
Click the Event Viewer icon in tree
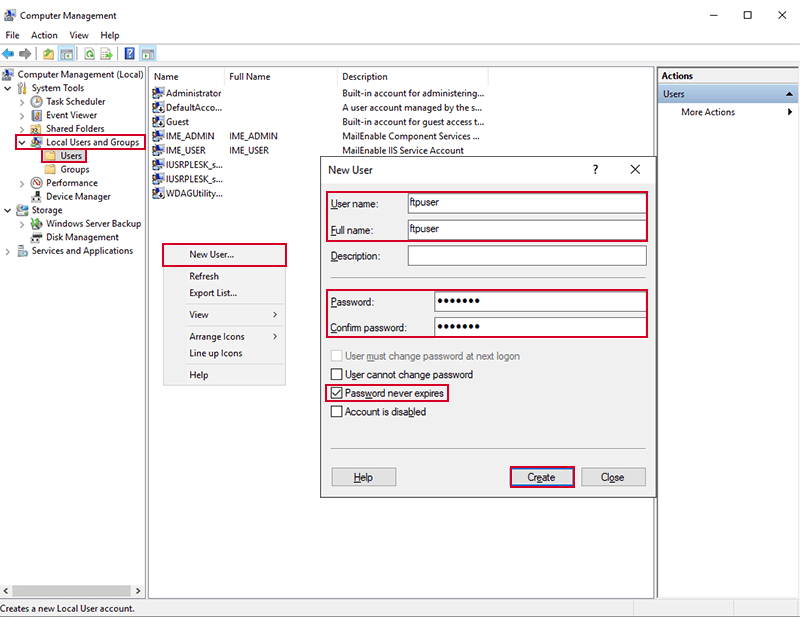pos(36,115)
